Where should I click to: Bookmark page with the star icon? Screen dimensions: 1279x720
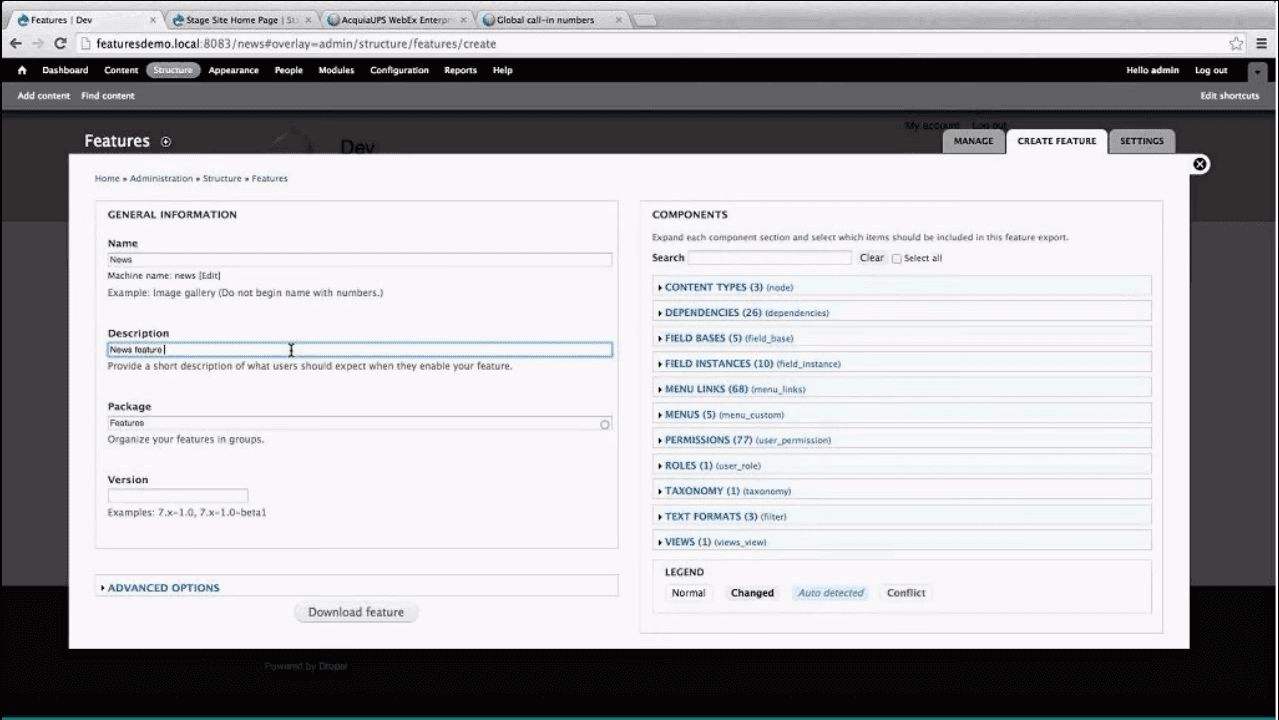click(1236, 44)
